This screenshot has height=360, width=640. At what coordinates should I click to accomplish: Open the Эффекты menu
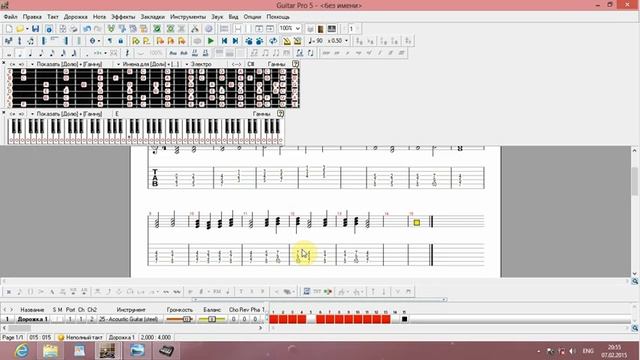coord(123,17)
